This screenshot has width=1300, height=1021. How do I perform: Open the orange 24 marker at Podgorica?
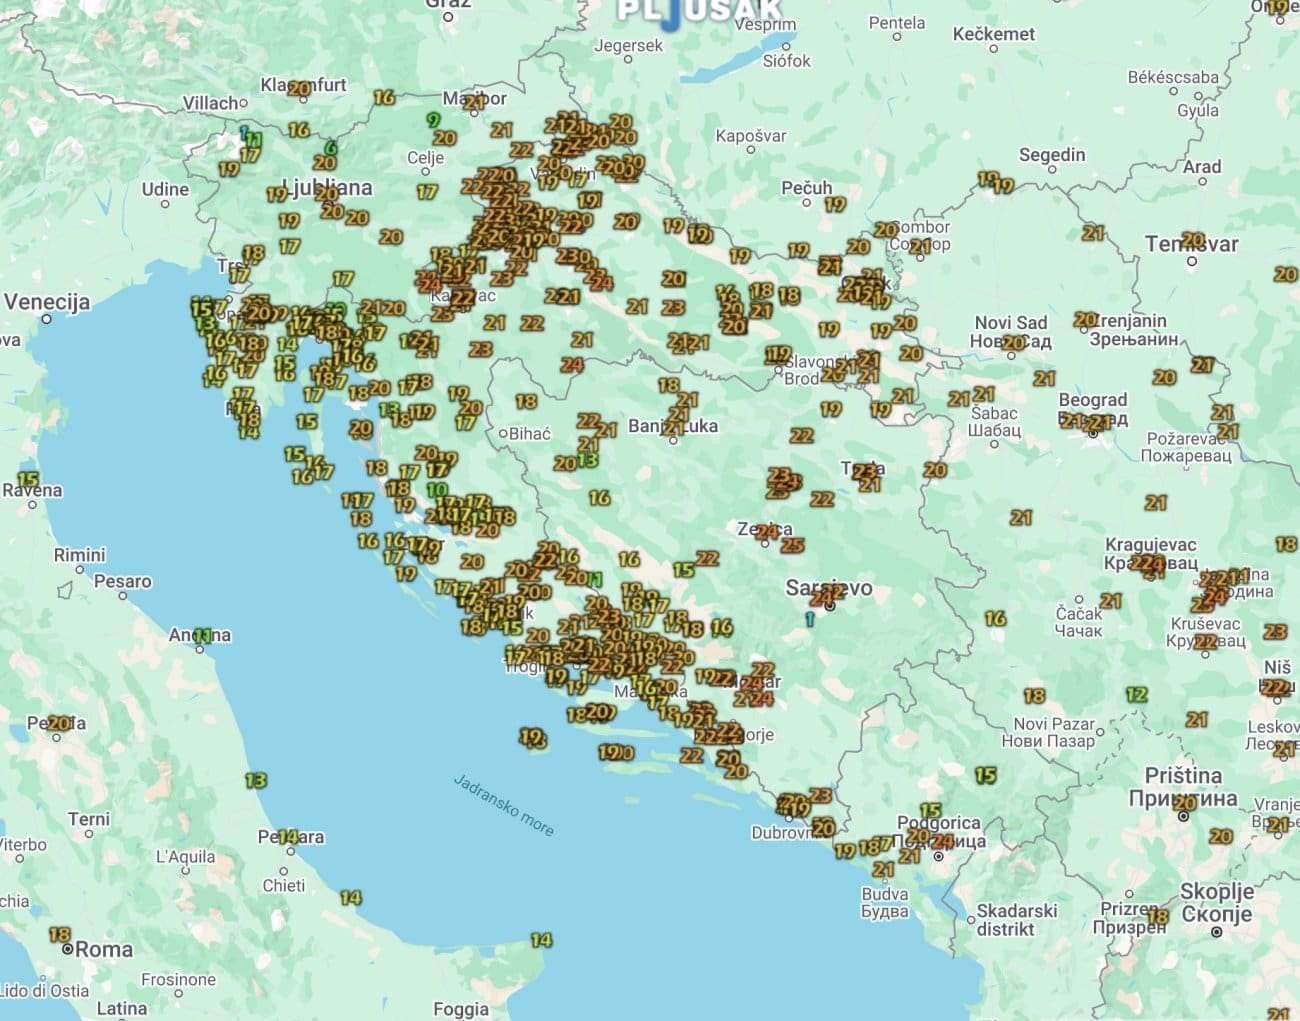coord(941,841)
